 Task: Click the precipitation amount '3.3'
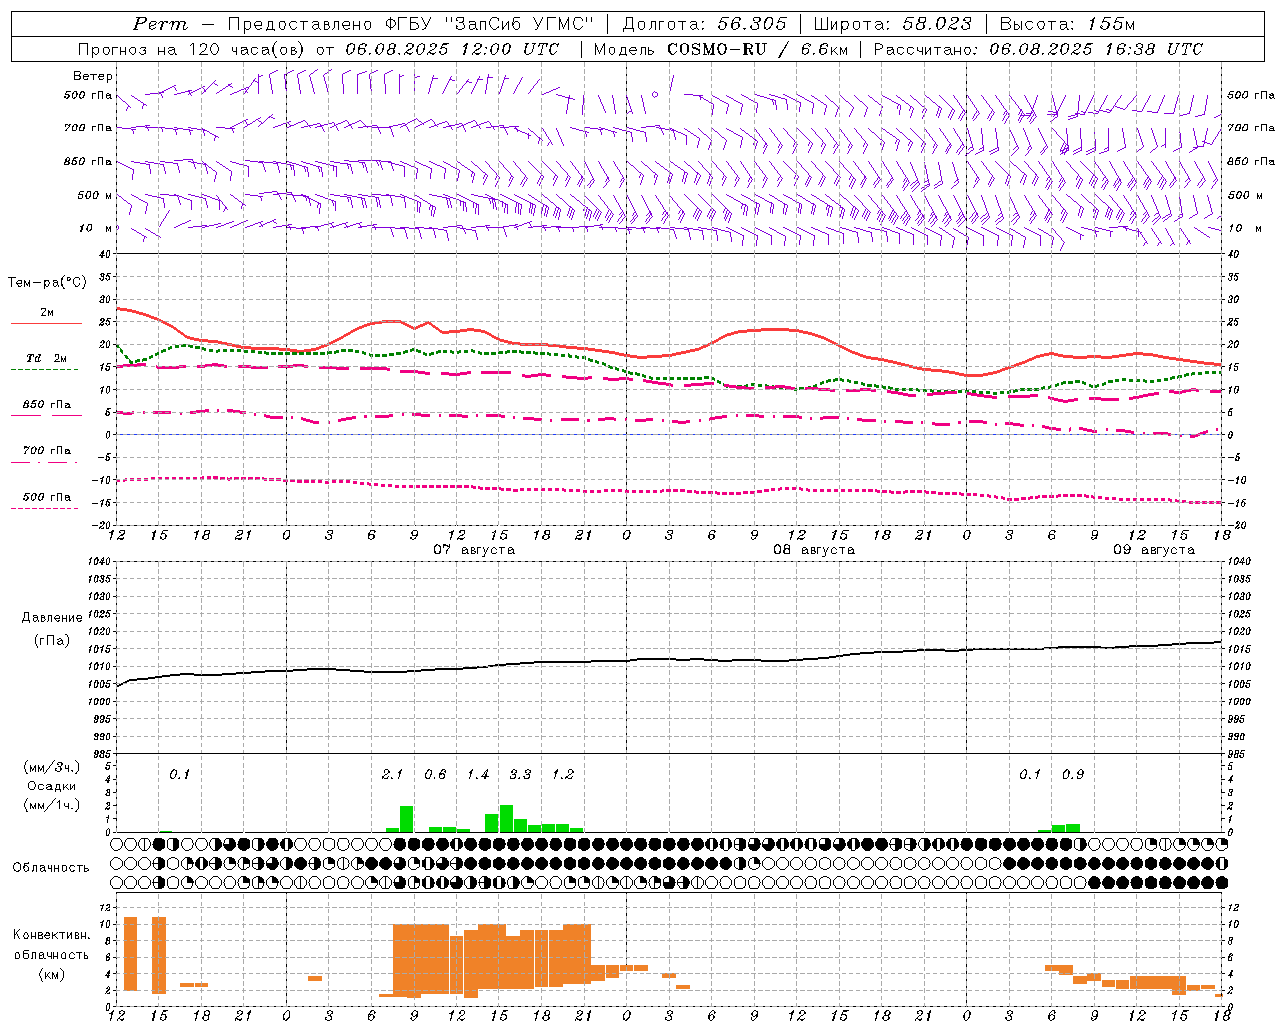(x=520, y=775)
